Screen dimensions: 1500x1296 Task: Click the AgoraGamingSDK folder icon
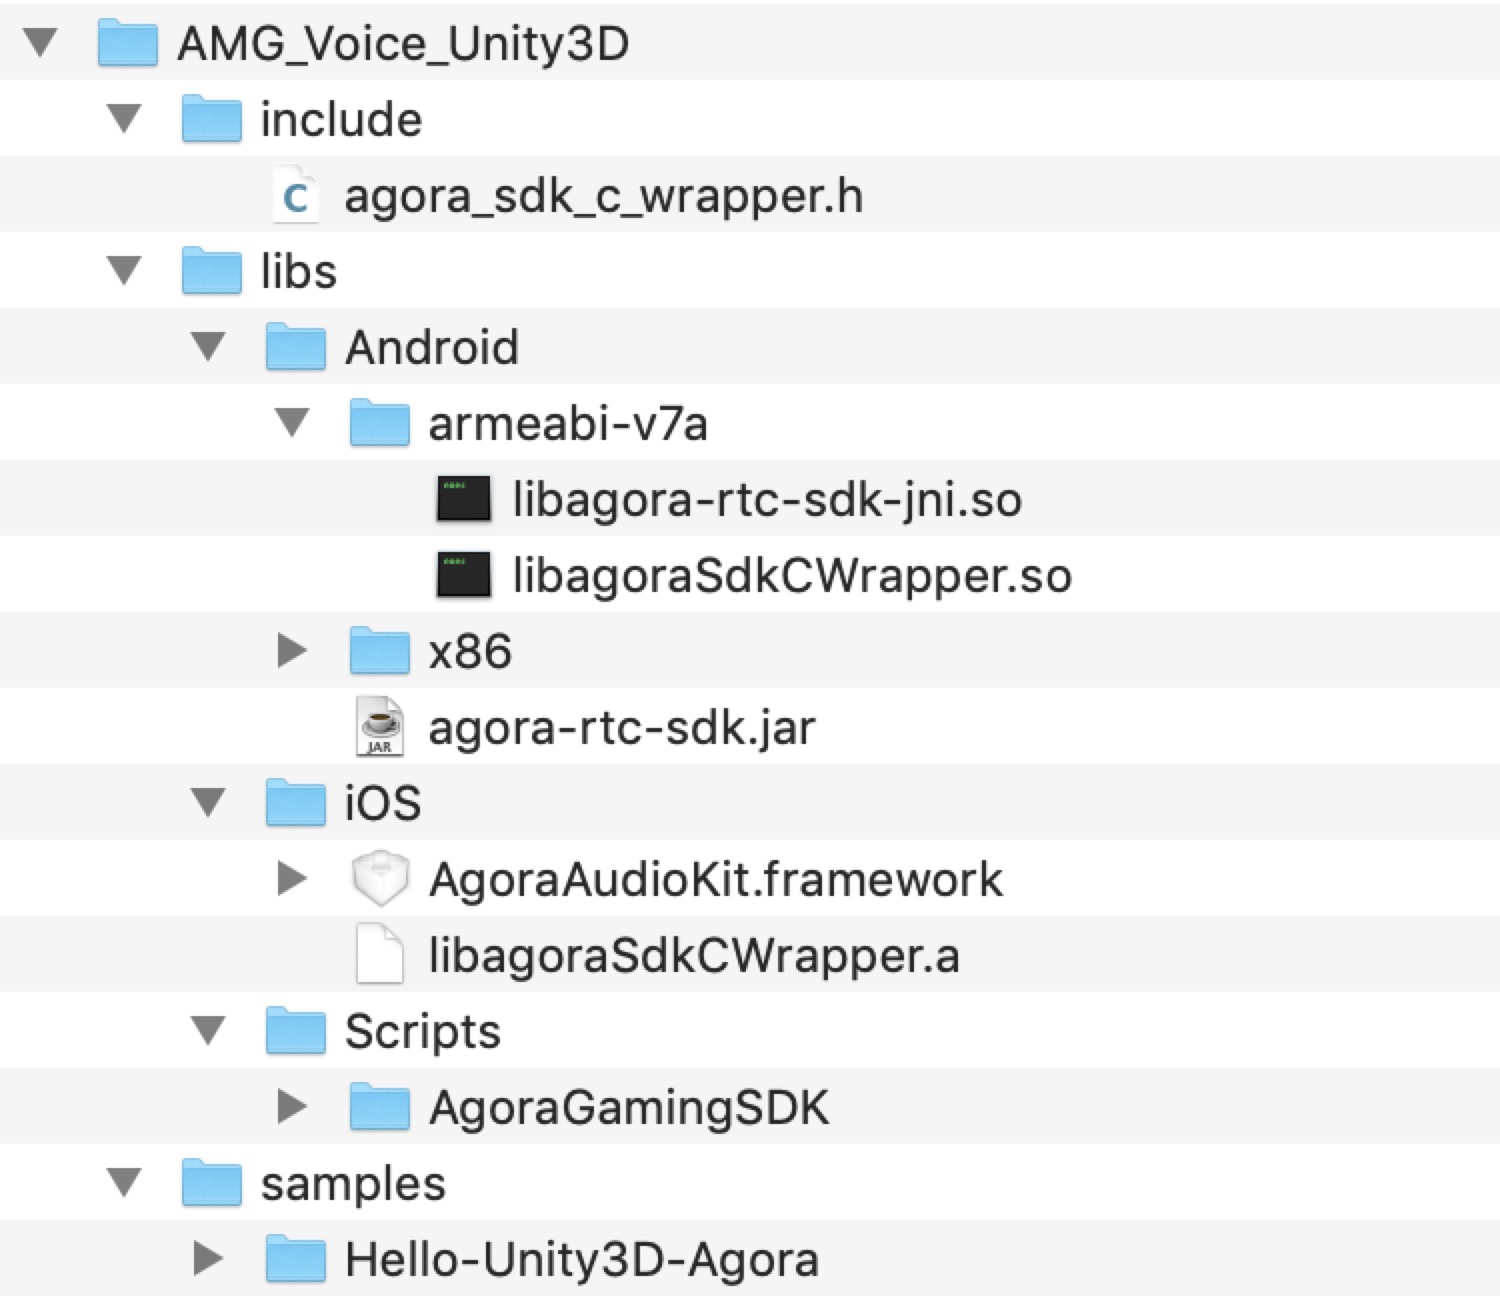[x=380, y=1107]
